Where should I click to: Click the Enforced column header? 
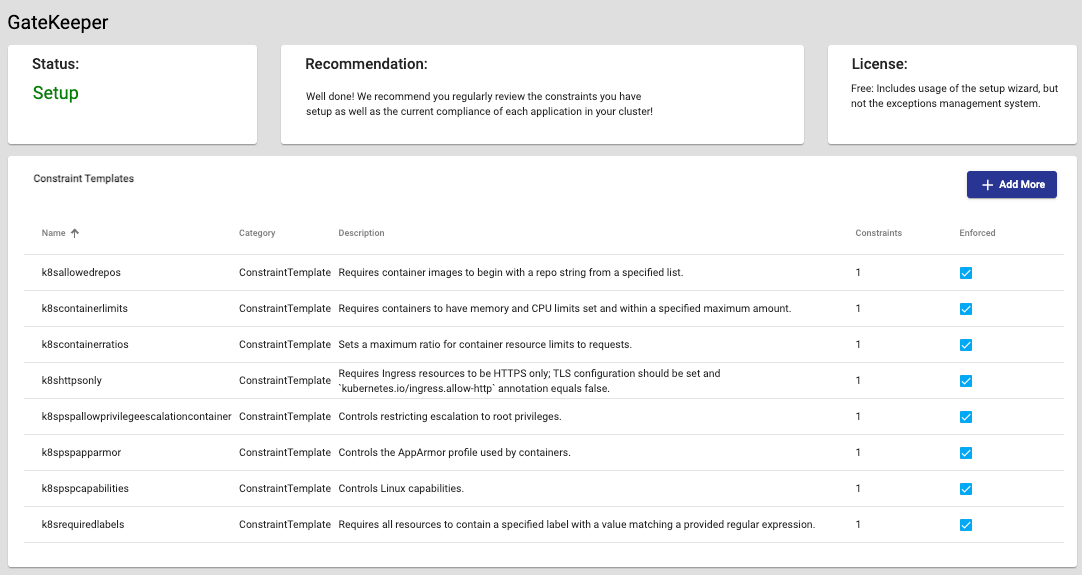pyautogui.click(x=977, y=233)
